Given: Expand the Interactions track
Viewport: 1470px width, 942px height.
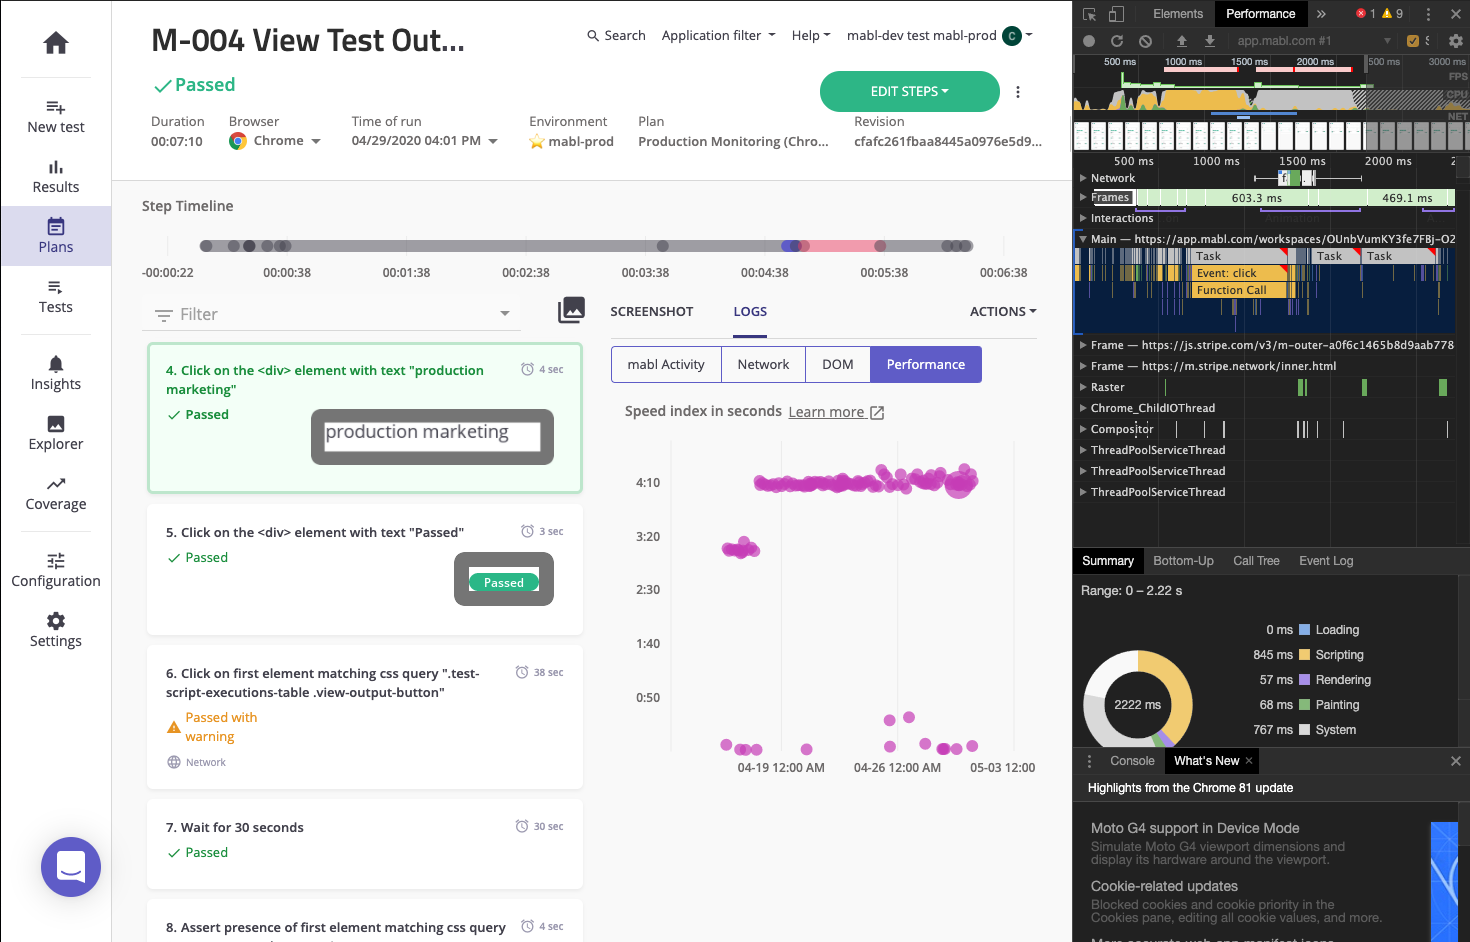Looking at the screenshot, I should (x=1083, y=218).
